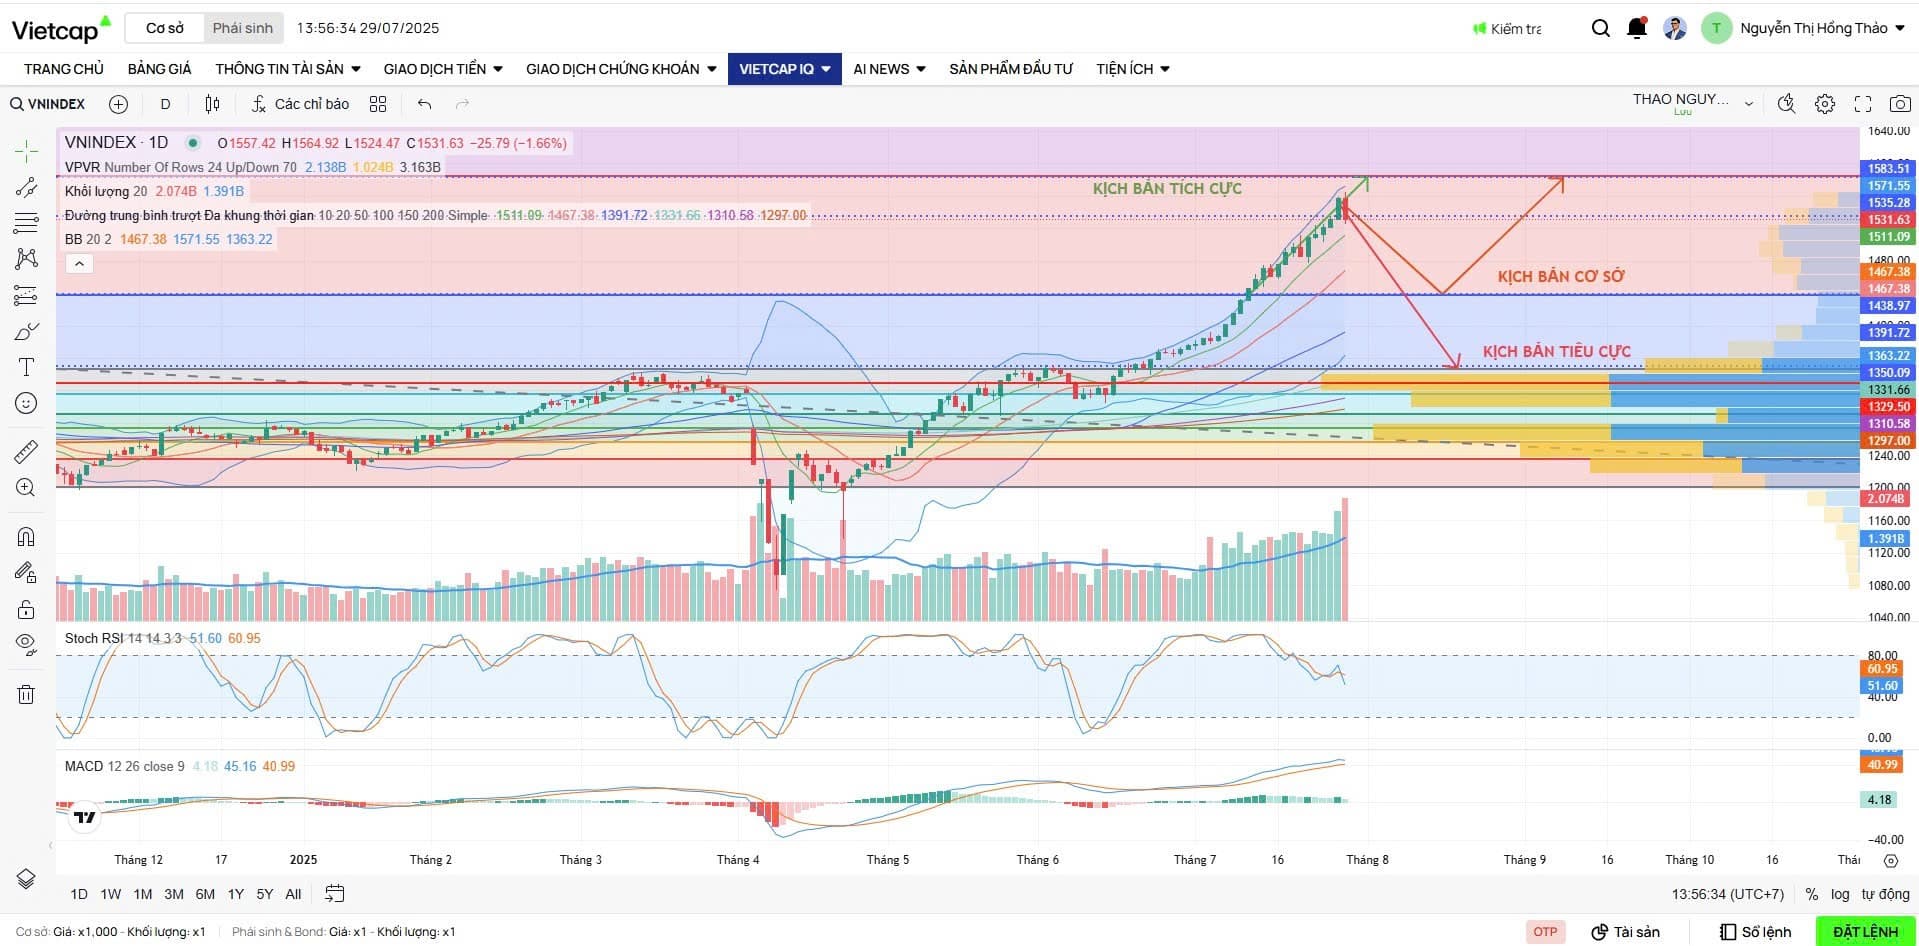Switch to the Cơ sở market
This screenshot has height=946, width=1919.
pyautogui.click(x=165, y=28)
